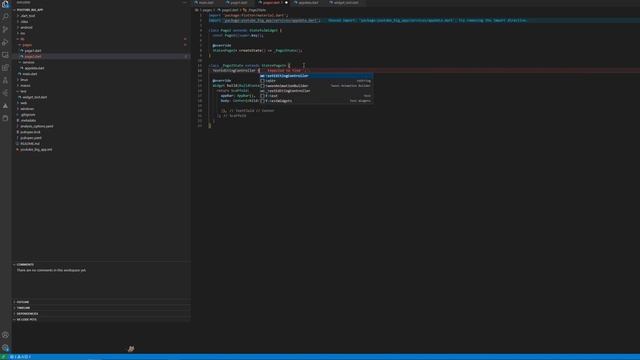Choose the f-test snippet suggestion
The image size is (640, 360).
coord(316,96)
